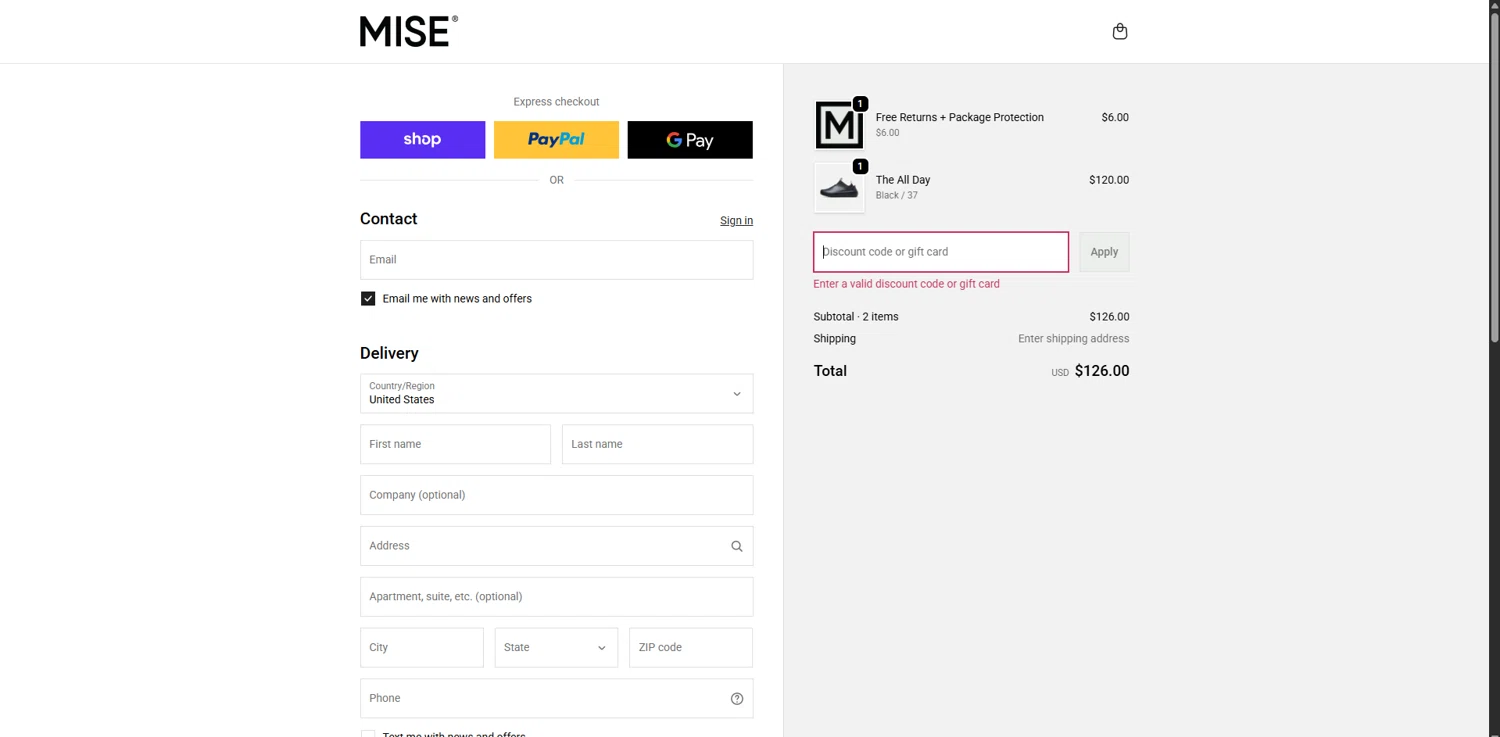This screenshot has width=1500, height=737.
Task: Open the State dropdown
Action: (x=556, y=647)
